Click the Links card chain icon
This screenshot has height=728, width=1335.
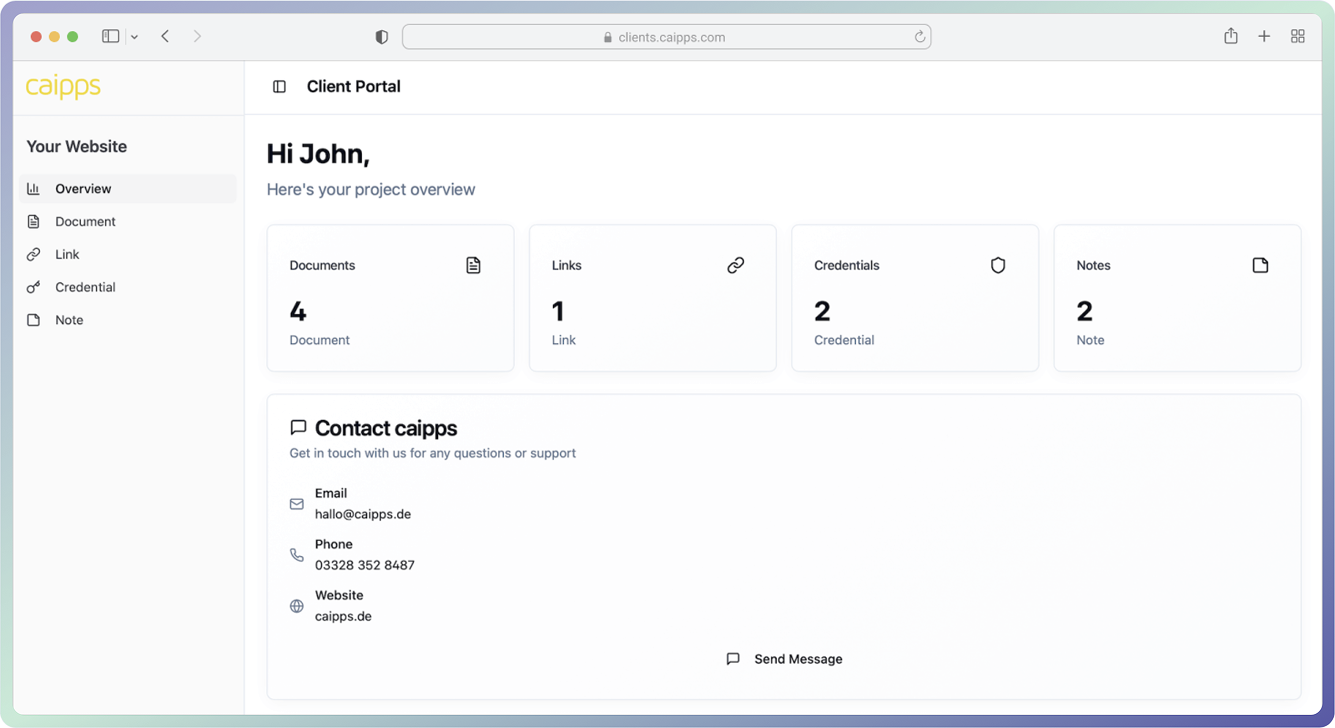(x=736, y=265)
